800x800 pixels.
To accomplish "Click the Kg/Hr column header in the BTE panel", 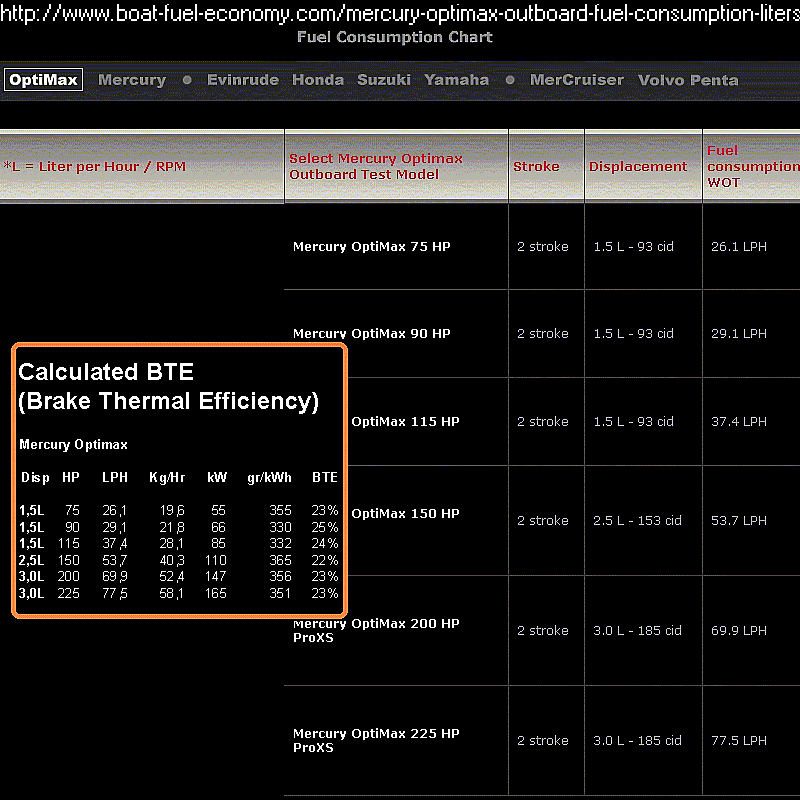I will pyautogui.click(x=167, y=478).
